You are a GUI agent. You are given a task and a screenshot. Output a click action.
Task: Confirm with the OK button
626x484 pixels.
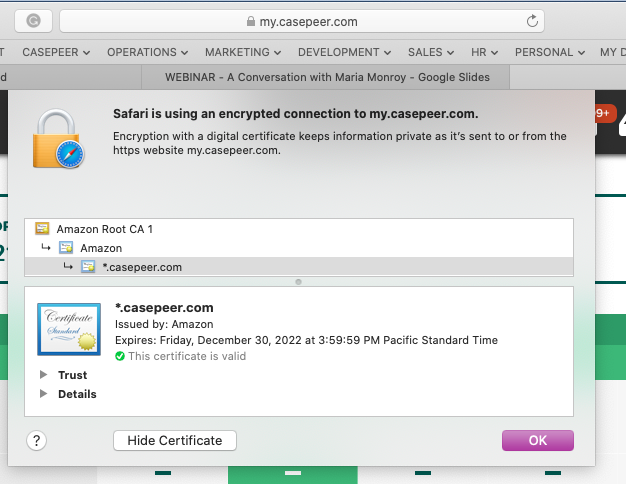coord(538,440)
